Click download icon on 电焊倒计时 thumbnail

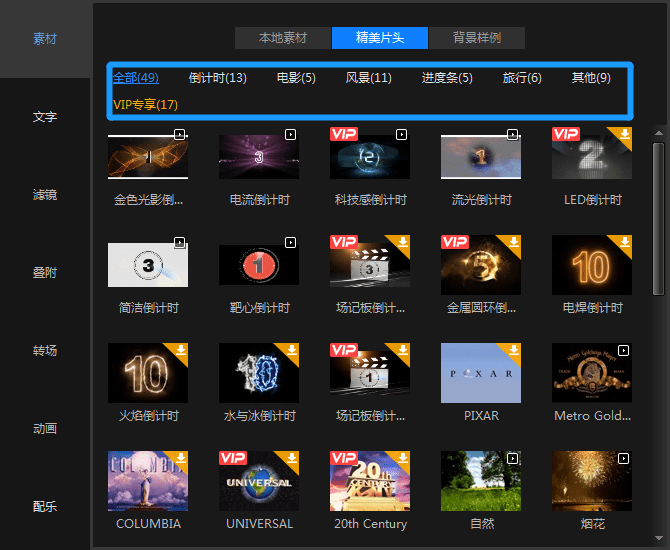(625, 242)
